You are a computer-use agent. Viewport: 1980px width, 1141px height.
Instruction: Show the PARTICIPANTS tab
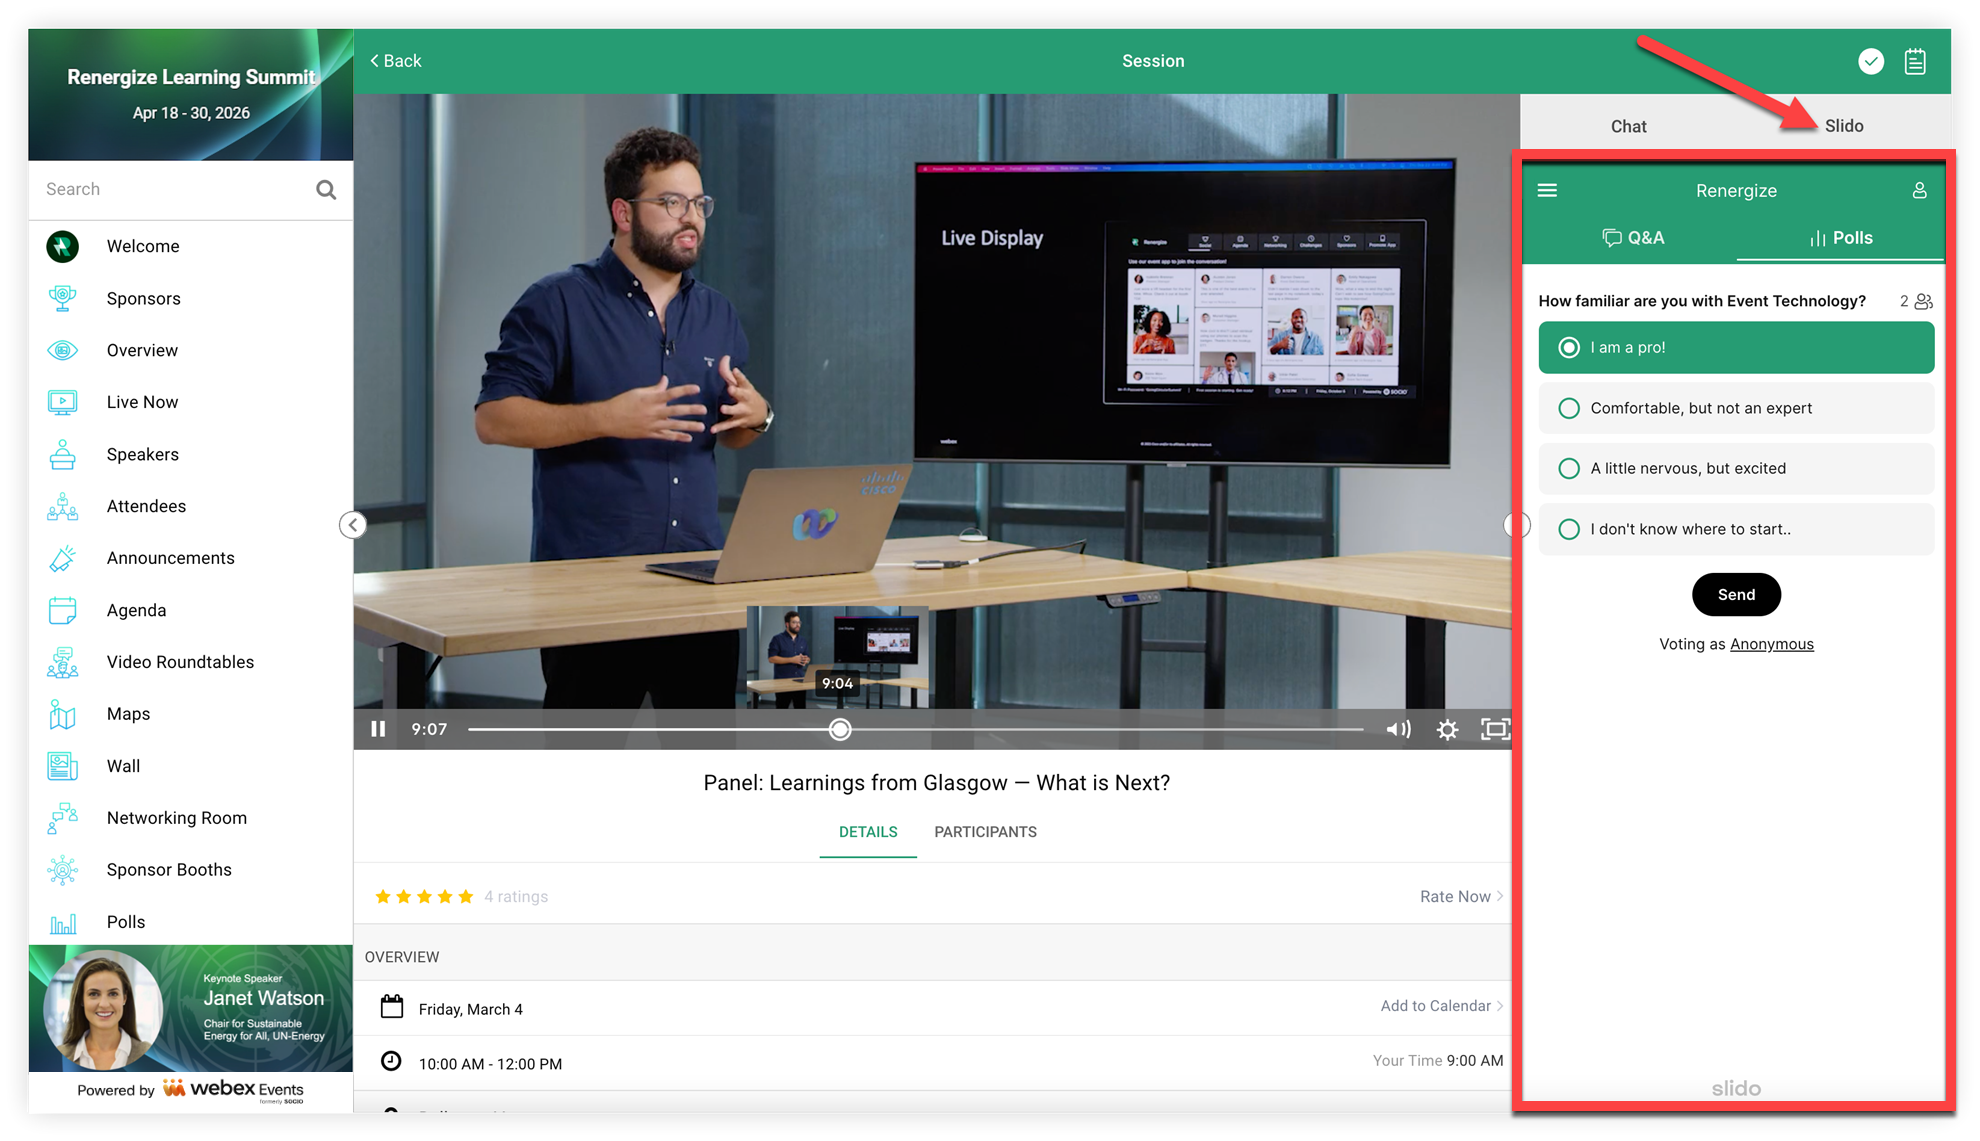985,832
